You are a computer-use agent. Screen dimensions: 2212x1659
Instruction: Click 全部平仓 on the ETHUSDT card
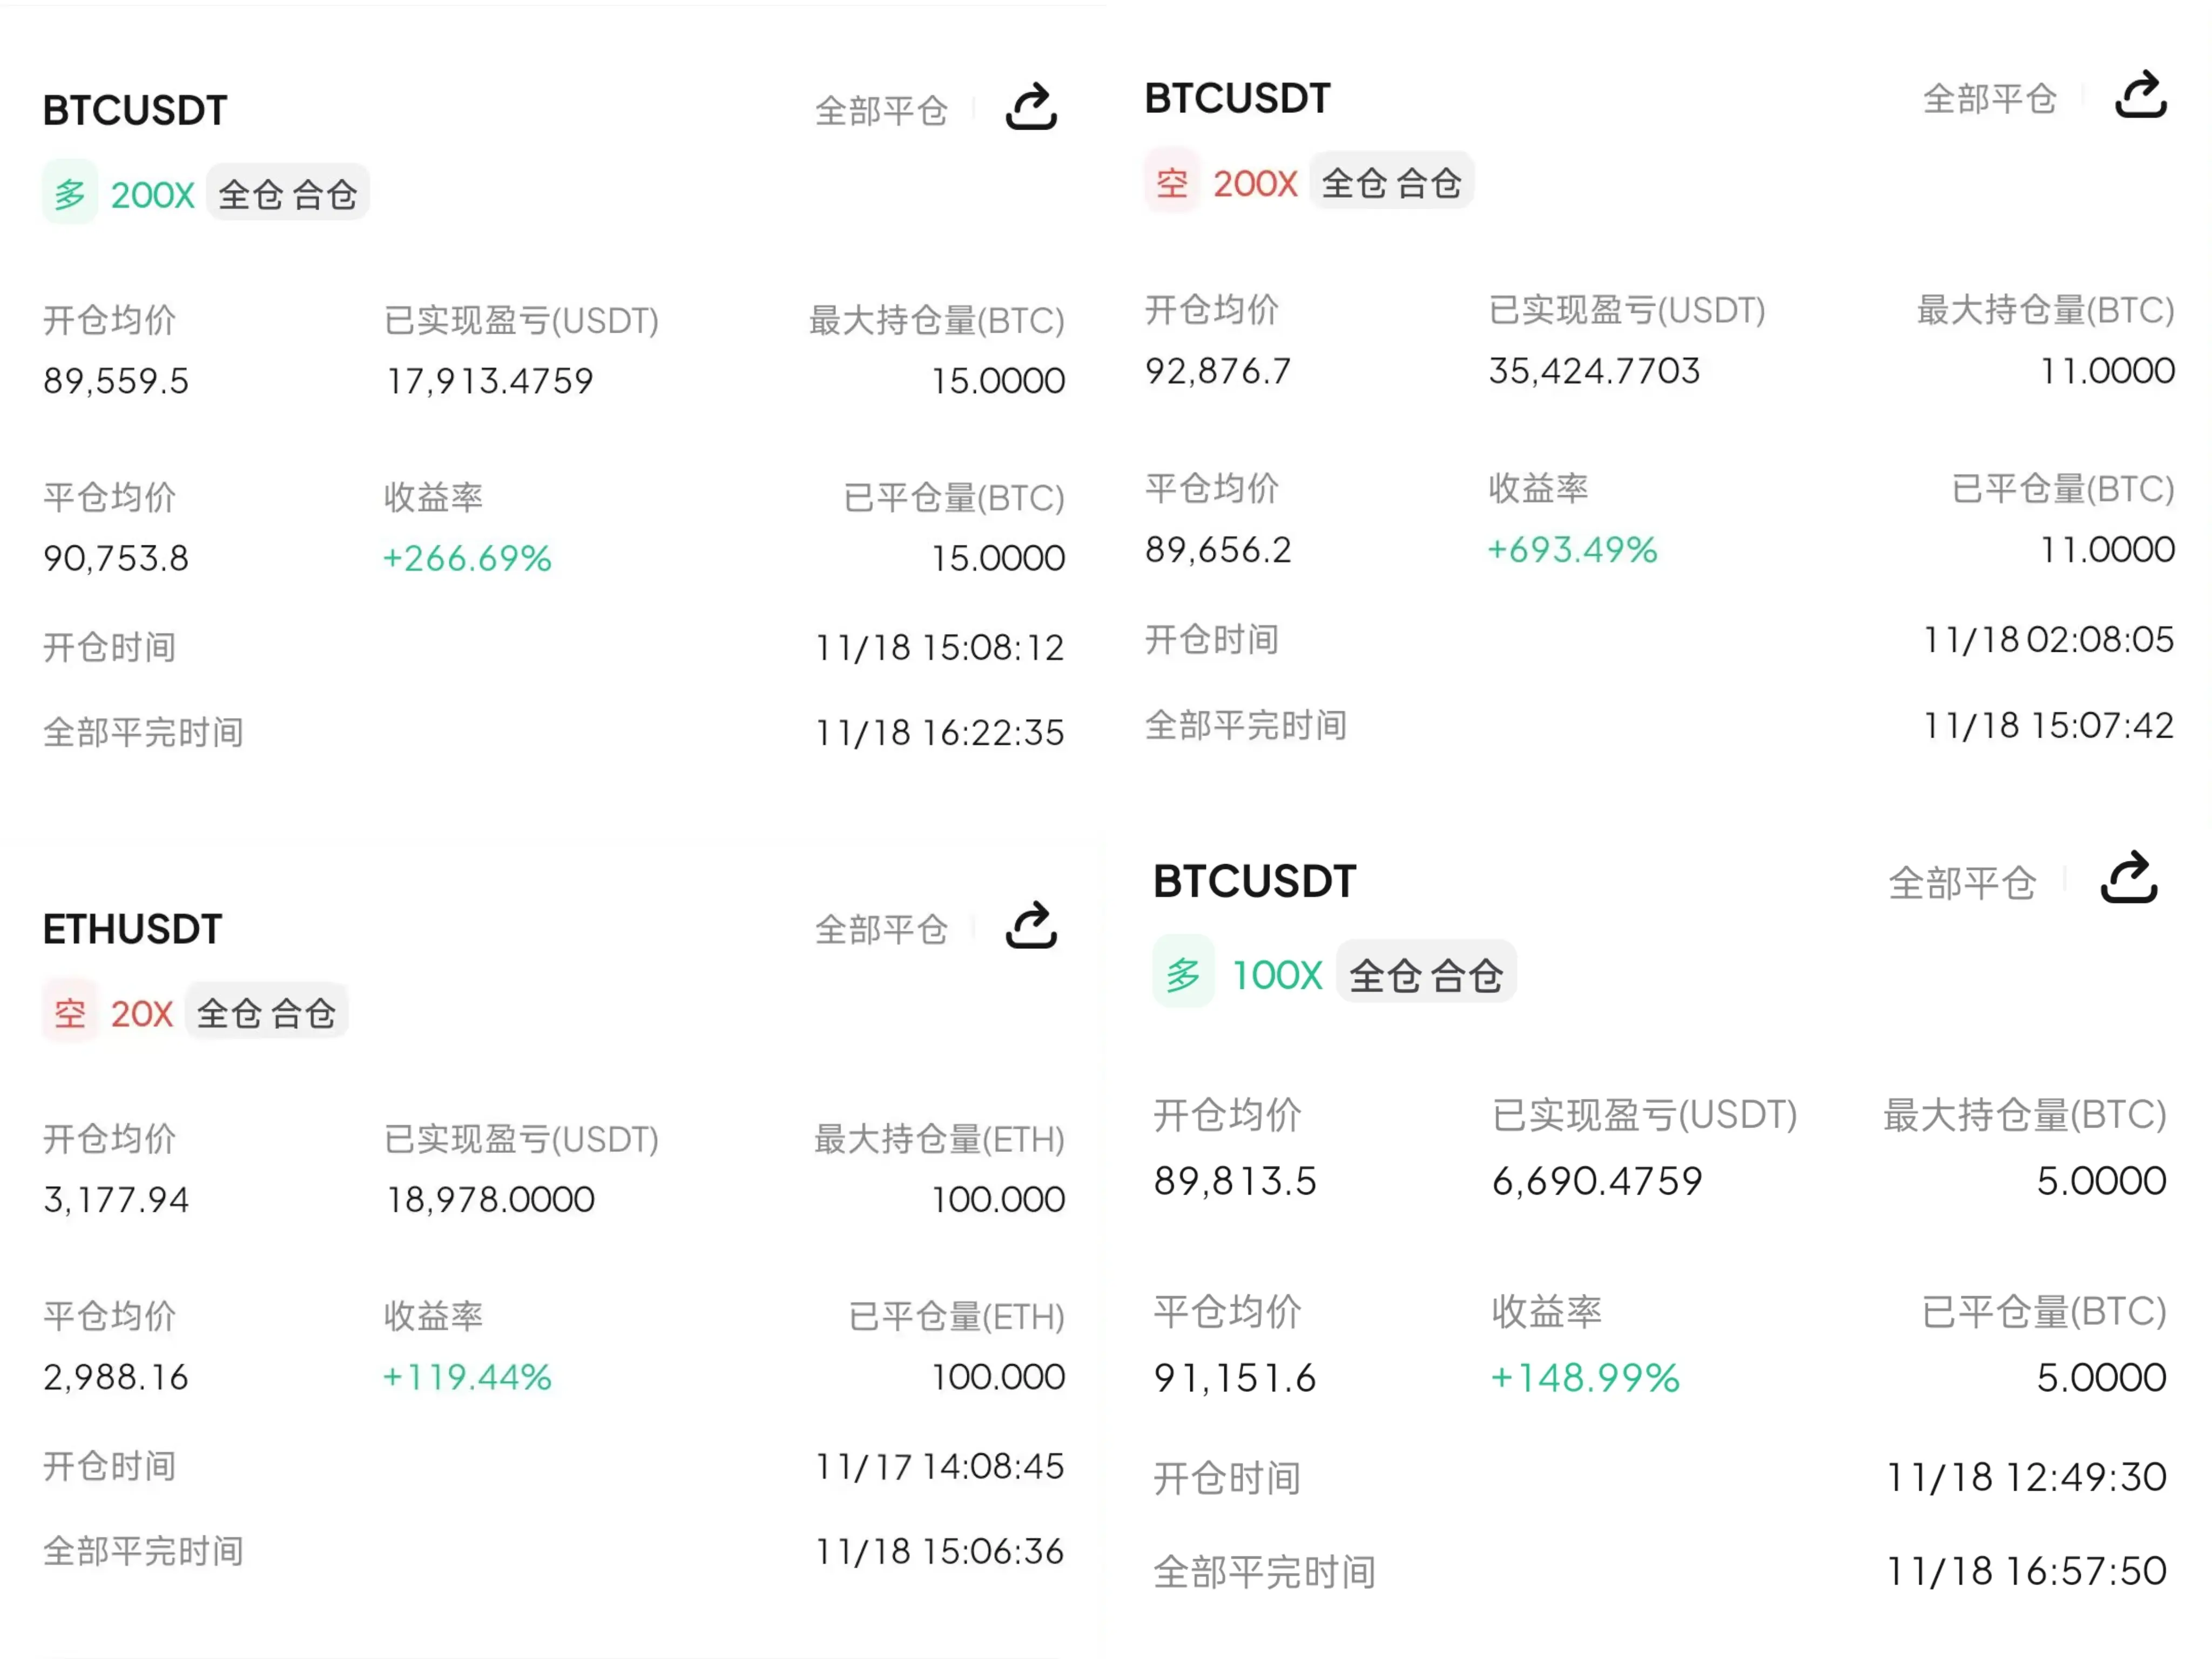click(x=881, y=929)
